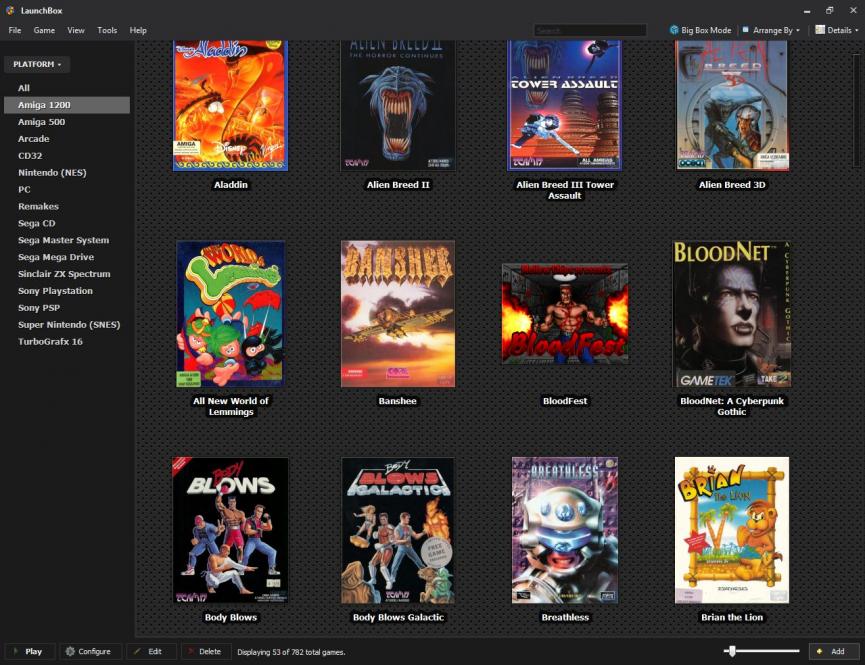Open the View menu

coord(76,30)
